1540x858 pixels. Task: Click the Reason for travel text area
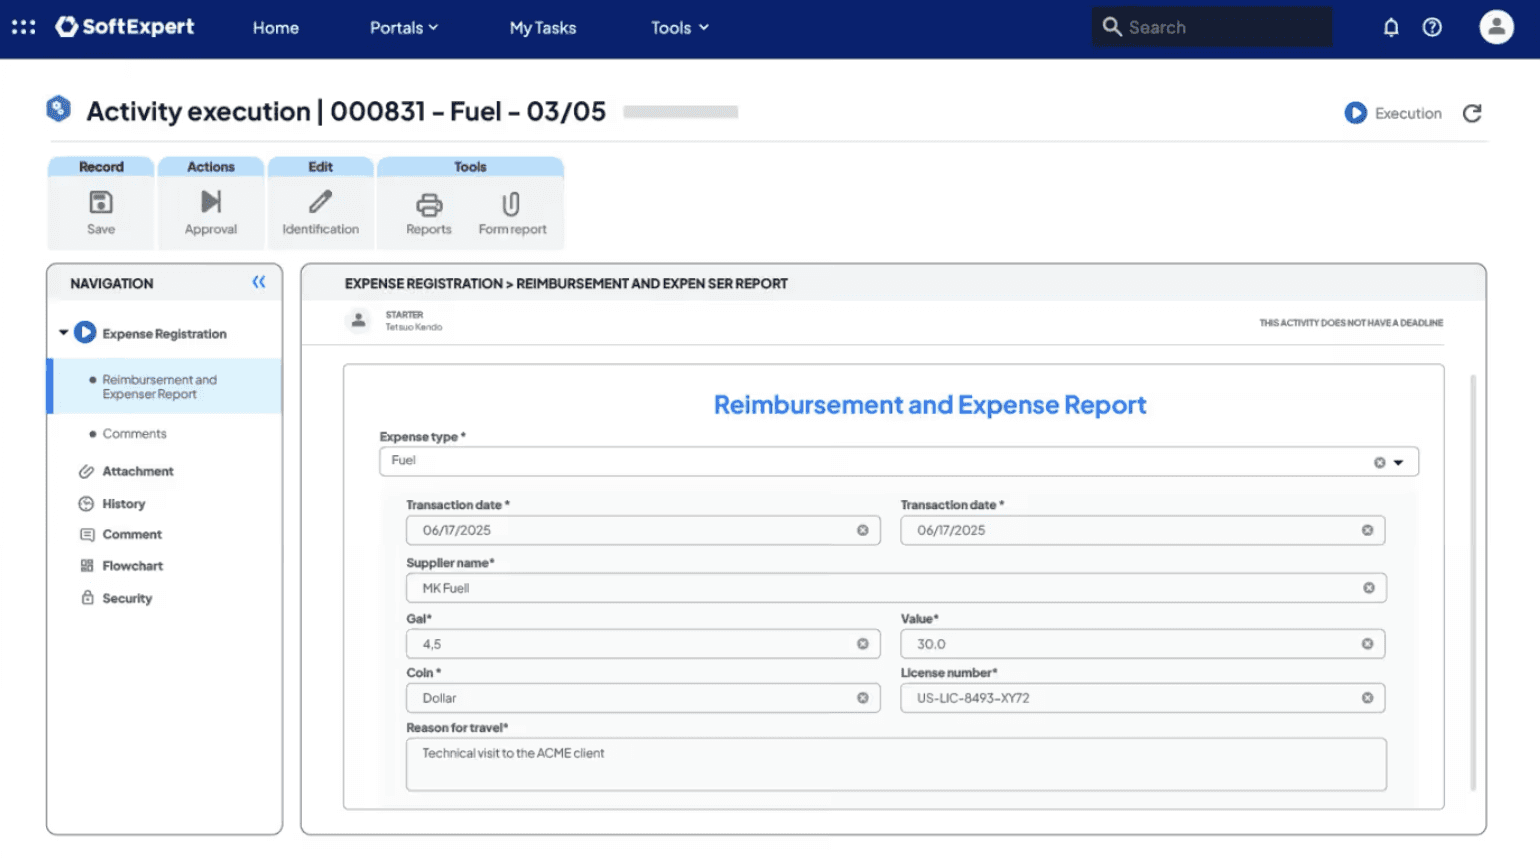(896, 764)
